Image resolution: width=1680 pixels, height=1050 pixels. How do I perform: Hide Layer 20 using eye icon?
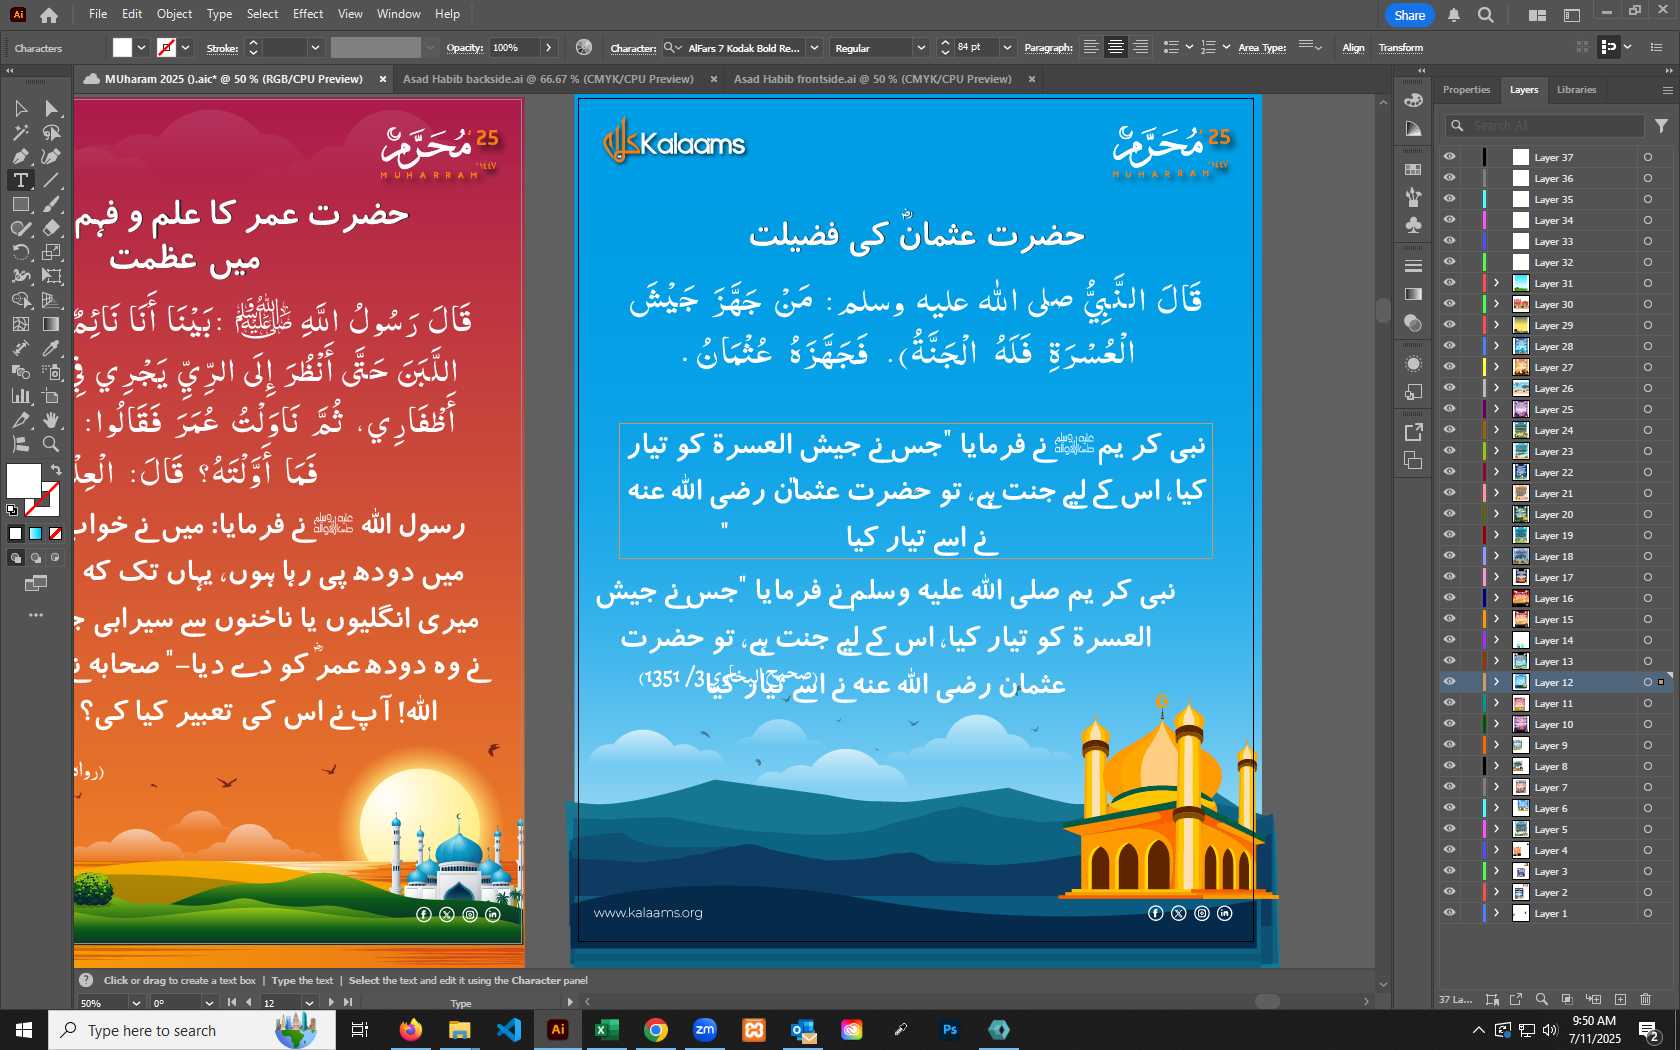pos(1449,514)
